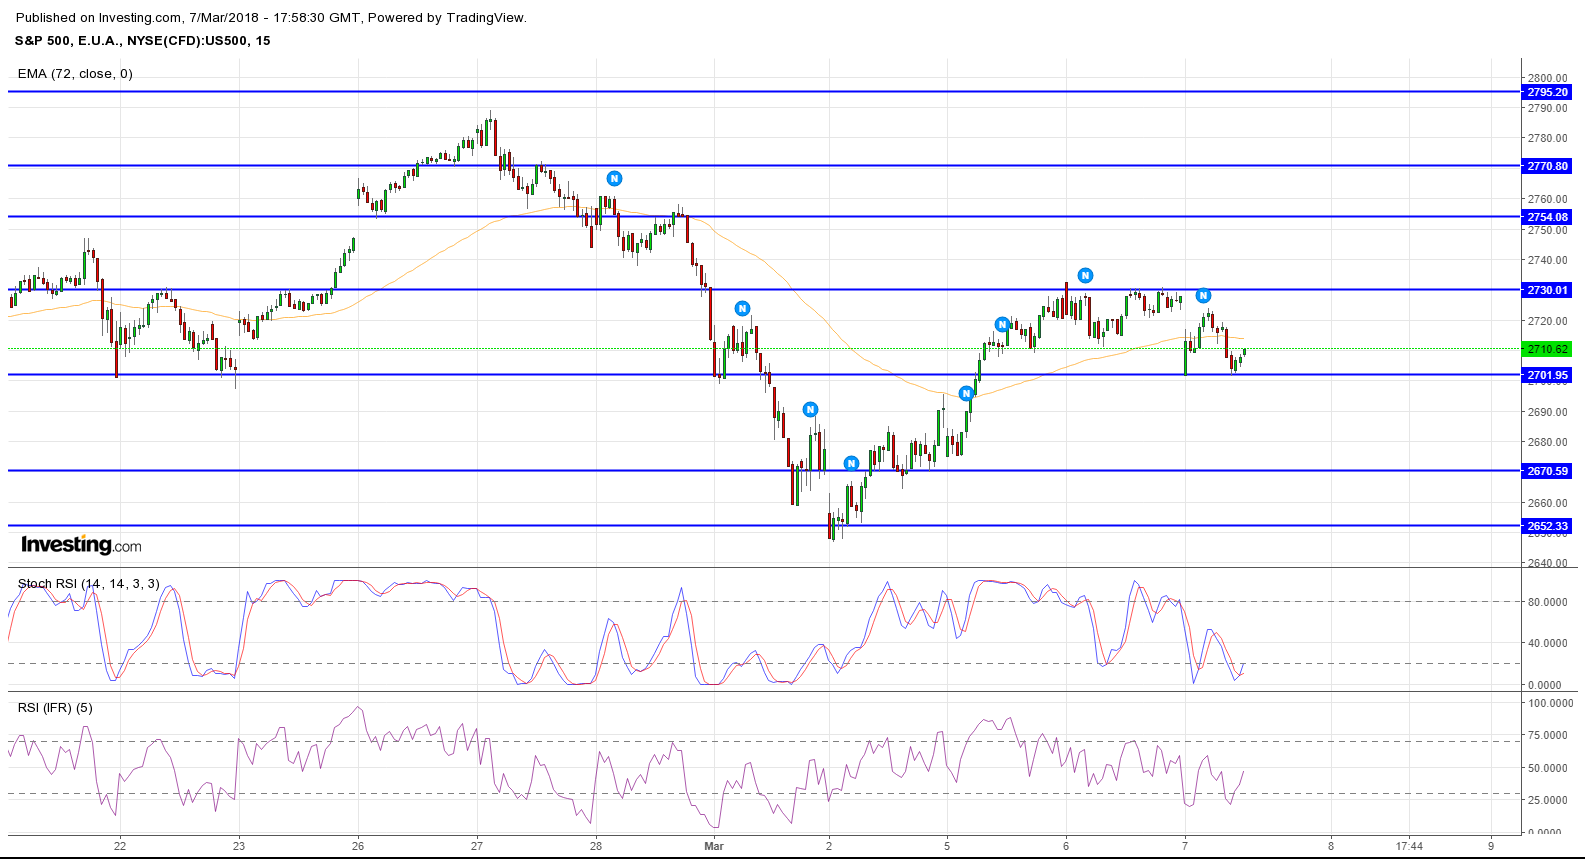
Task: Click the 2795.20 price level label
Action: (x=1547, y=92)
